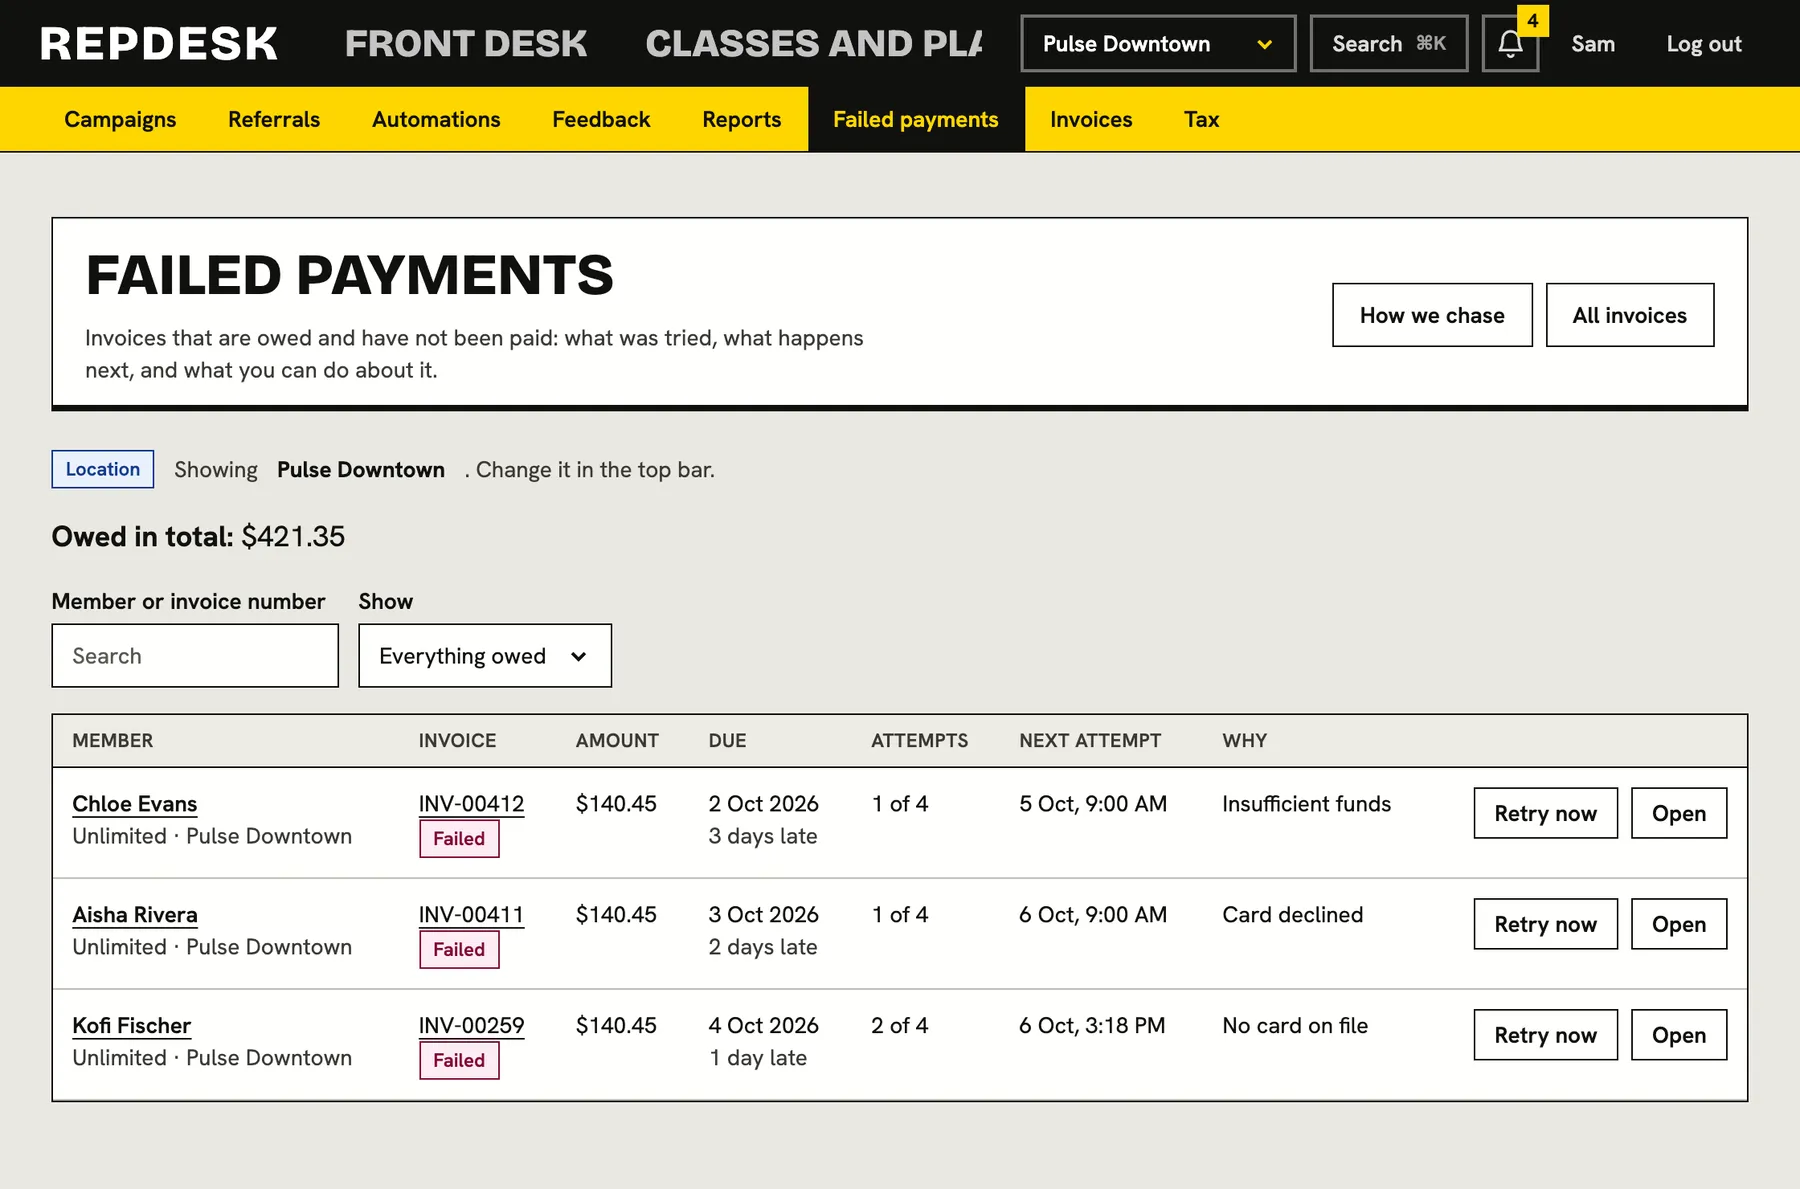This screenshot has width=1800, height=1189.
Task: Click the RepDesk logo
Action: tap(159, 44)
